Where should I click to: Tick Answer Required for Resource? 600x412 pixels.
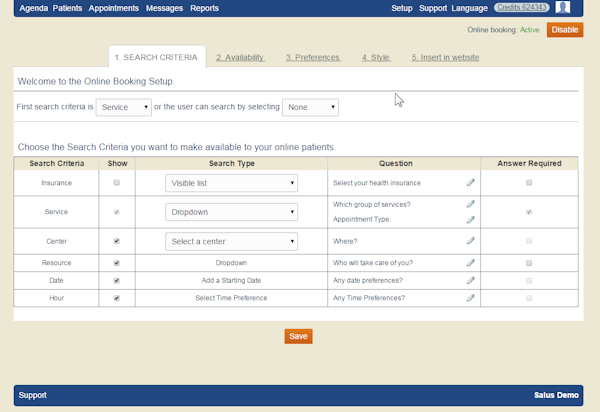coord(529,263)
